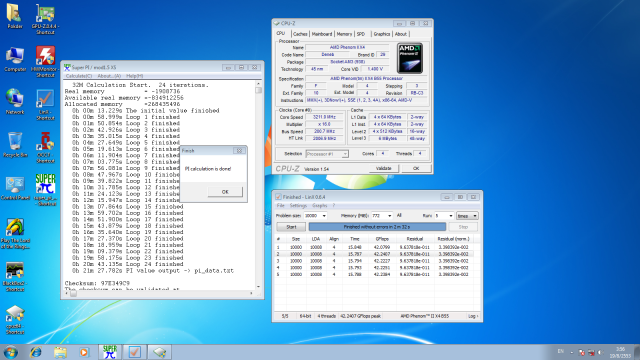Open the ? help menu in LinX

(x=333, y=206)
